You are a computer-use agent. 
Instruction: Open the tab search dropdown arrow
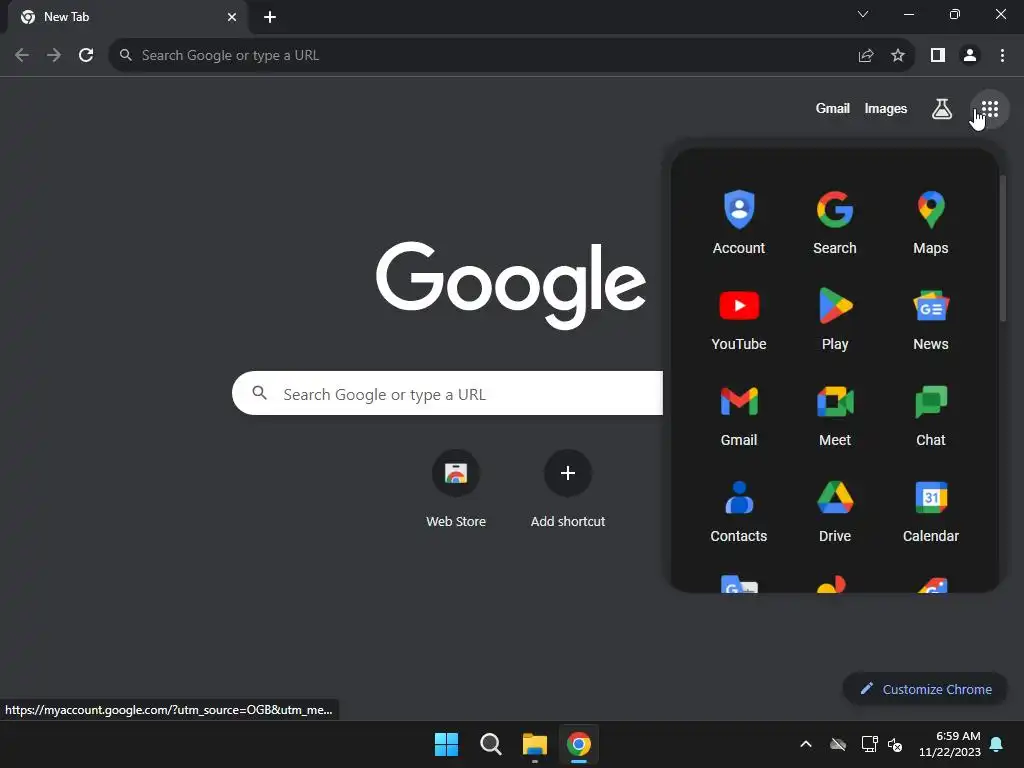tap(863, 14)
